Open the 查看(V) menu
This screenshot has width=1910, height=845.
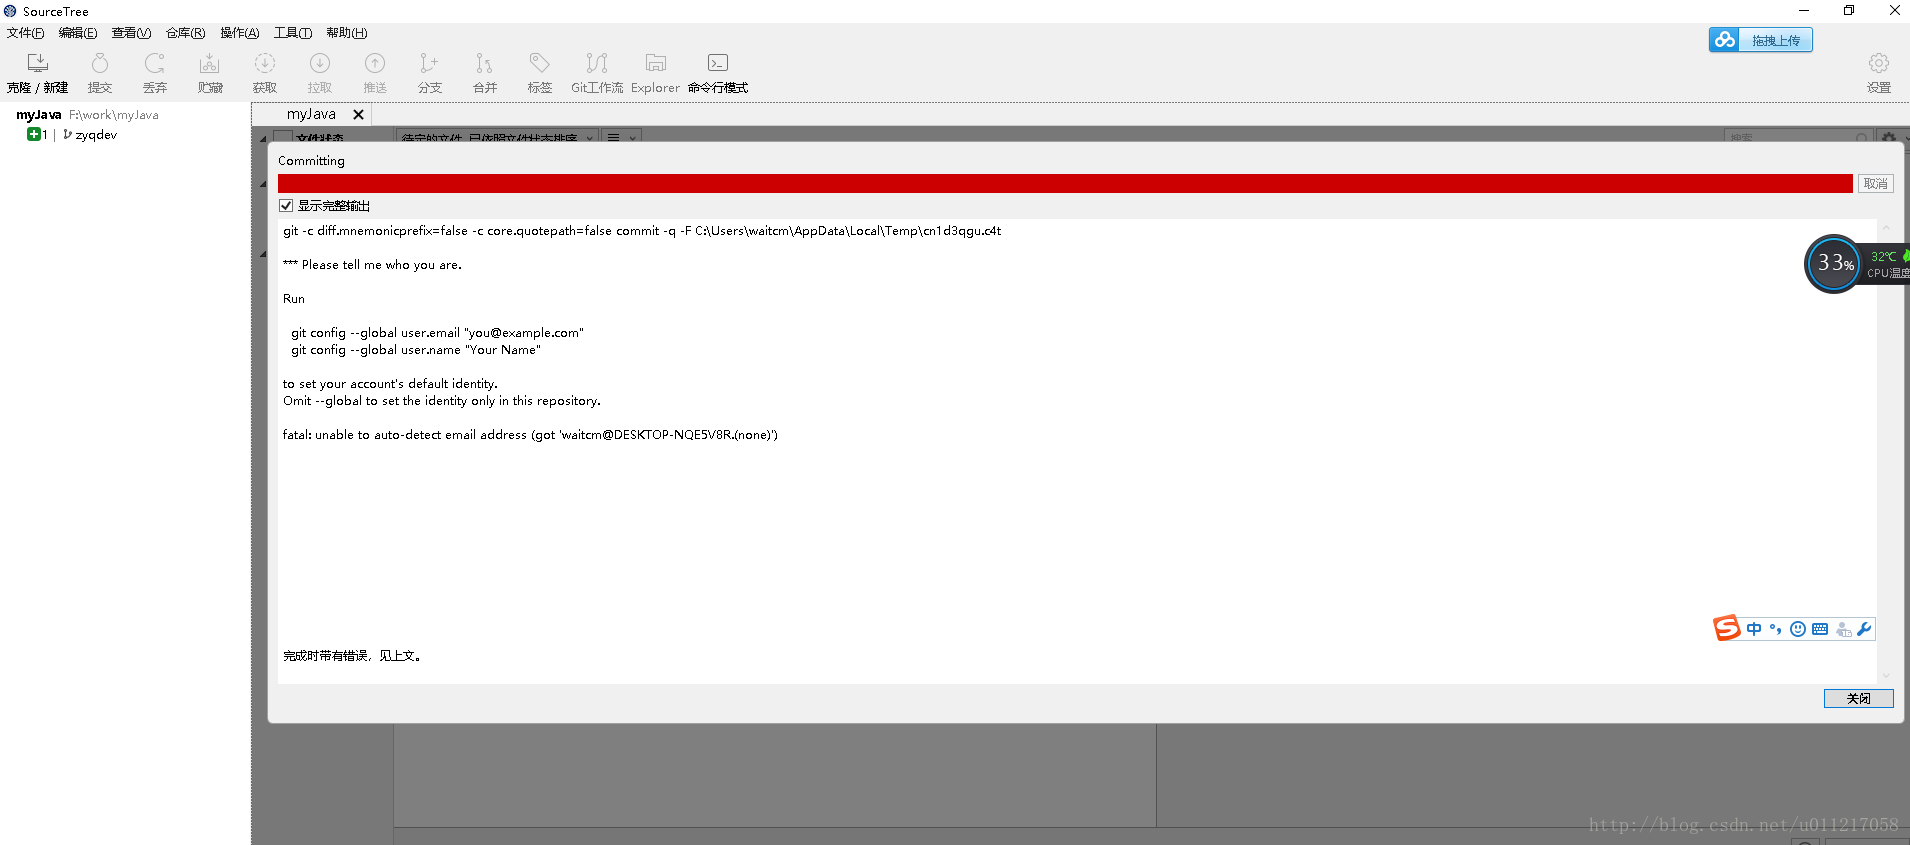click(x=131, y=33)
